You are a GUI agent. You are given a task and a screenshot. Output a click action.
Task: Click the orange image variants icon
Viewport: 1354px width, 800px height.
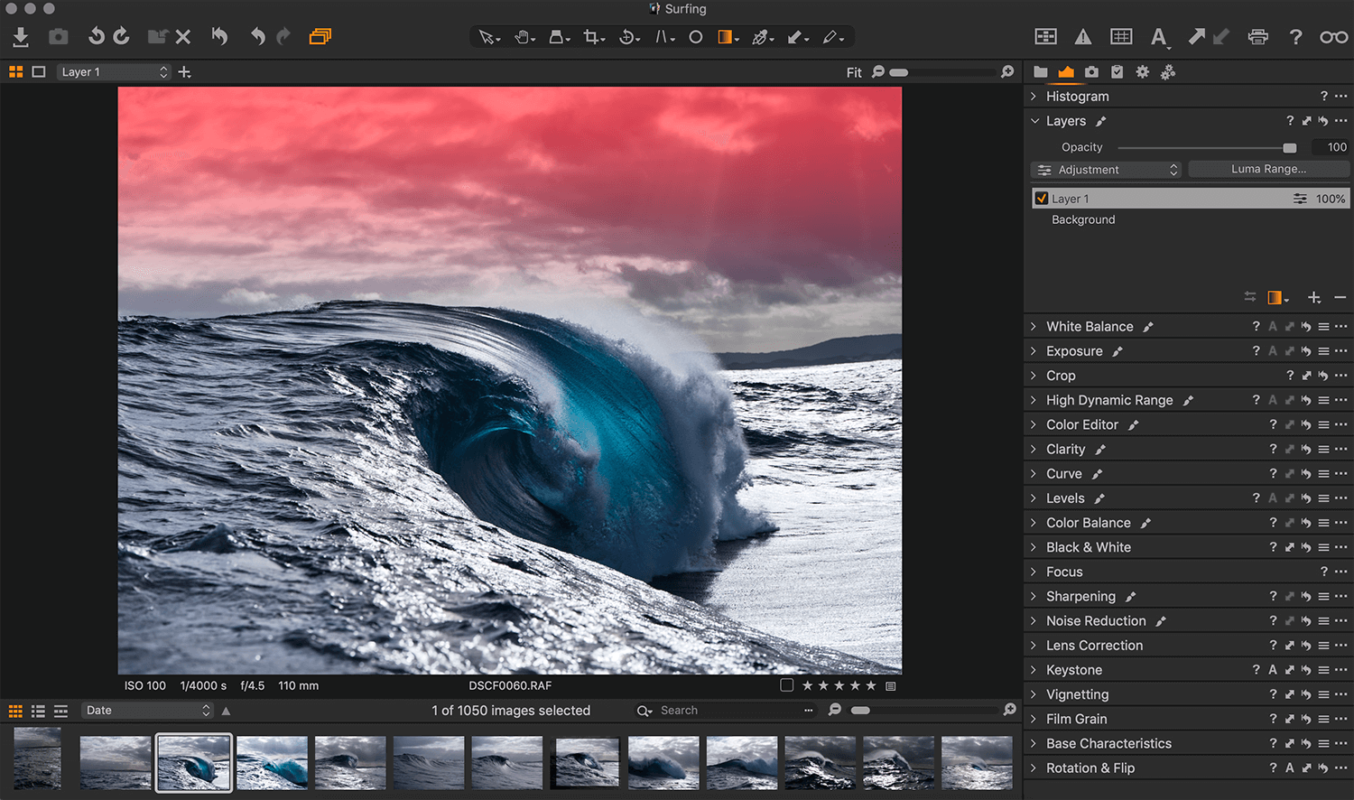tap(320, 37)
